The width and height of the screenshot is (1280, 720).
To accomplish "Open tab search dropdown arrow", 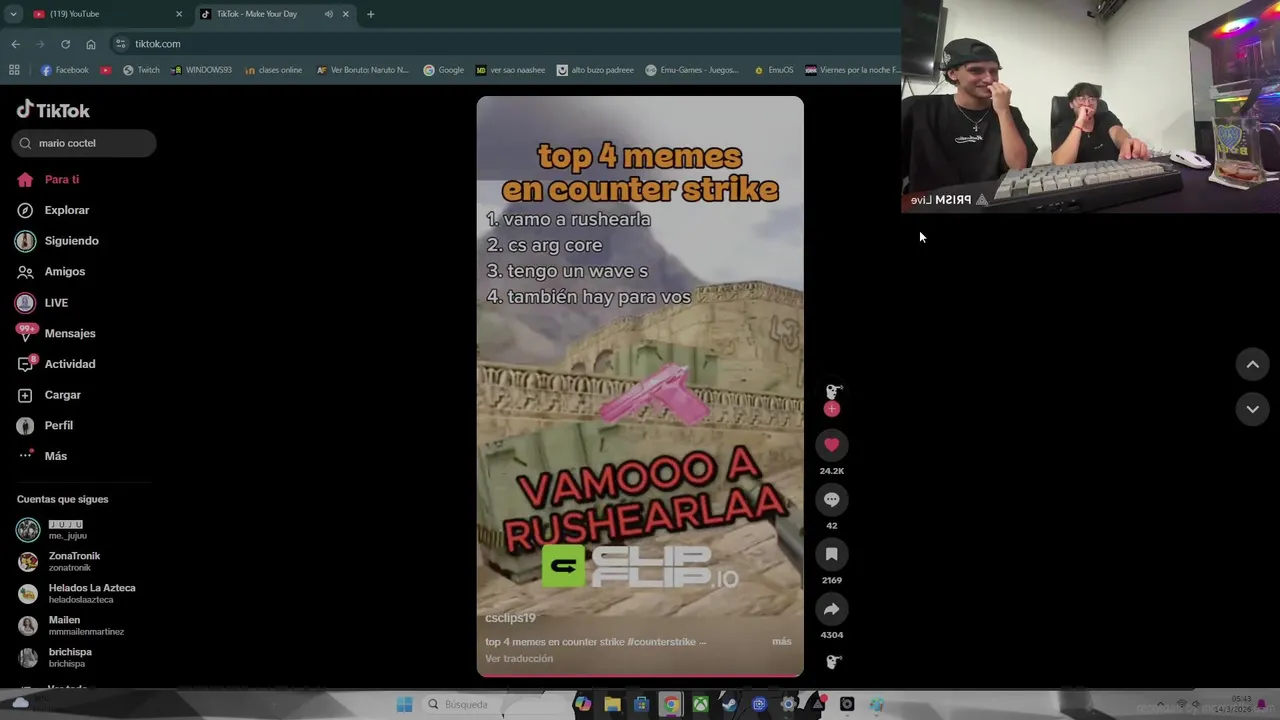I will [x=12, y=14].
